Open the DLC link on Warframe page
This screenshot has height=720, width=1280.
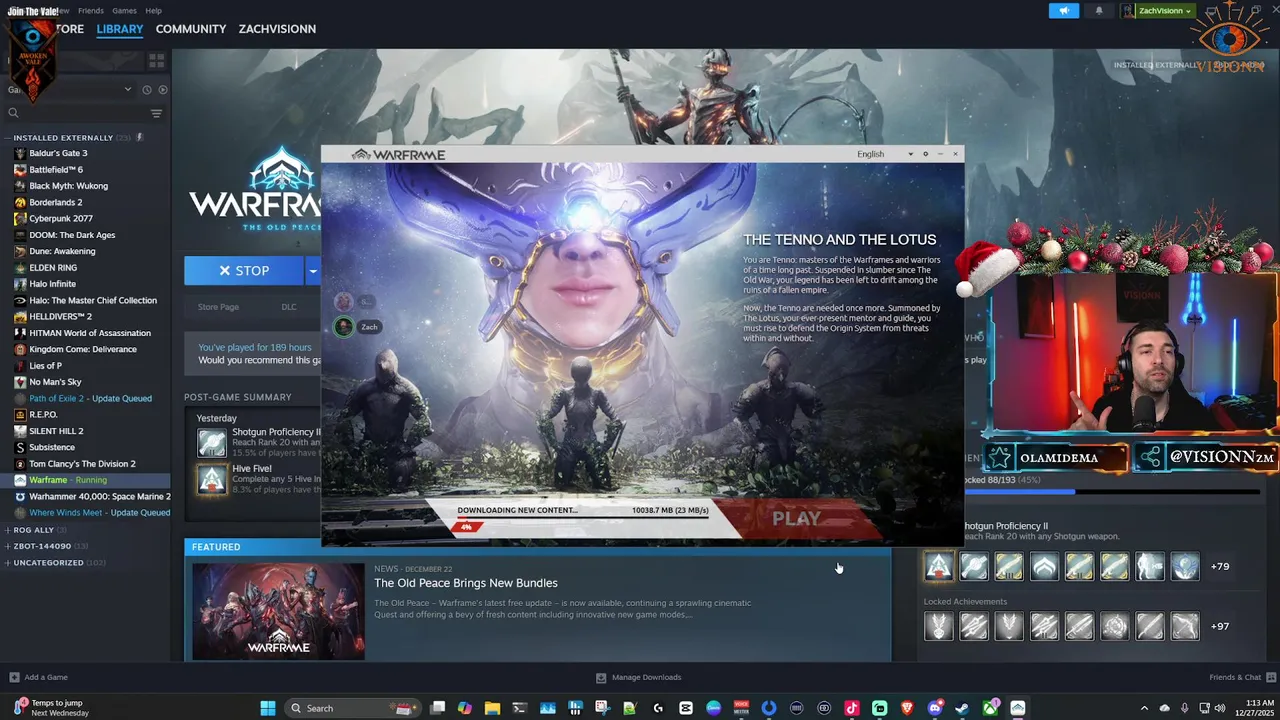(289, 307)
